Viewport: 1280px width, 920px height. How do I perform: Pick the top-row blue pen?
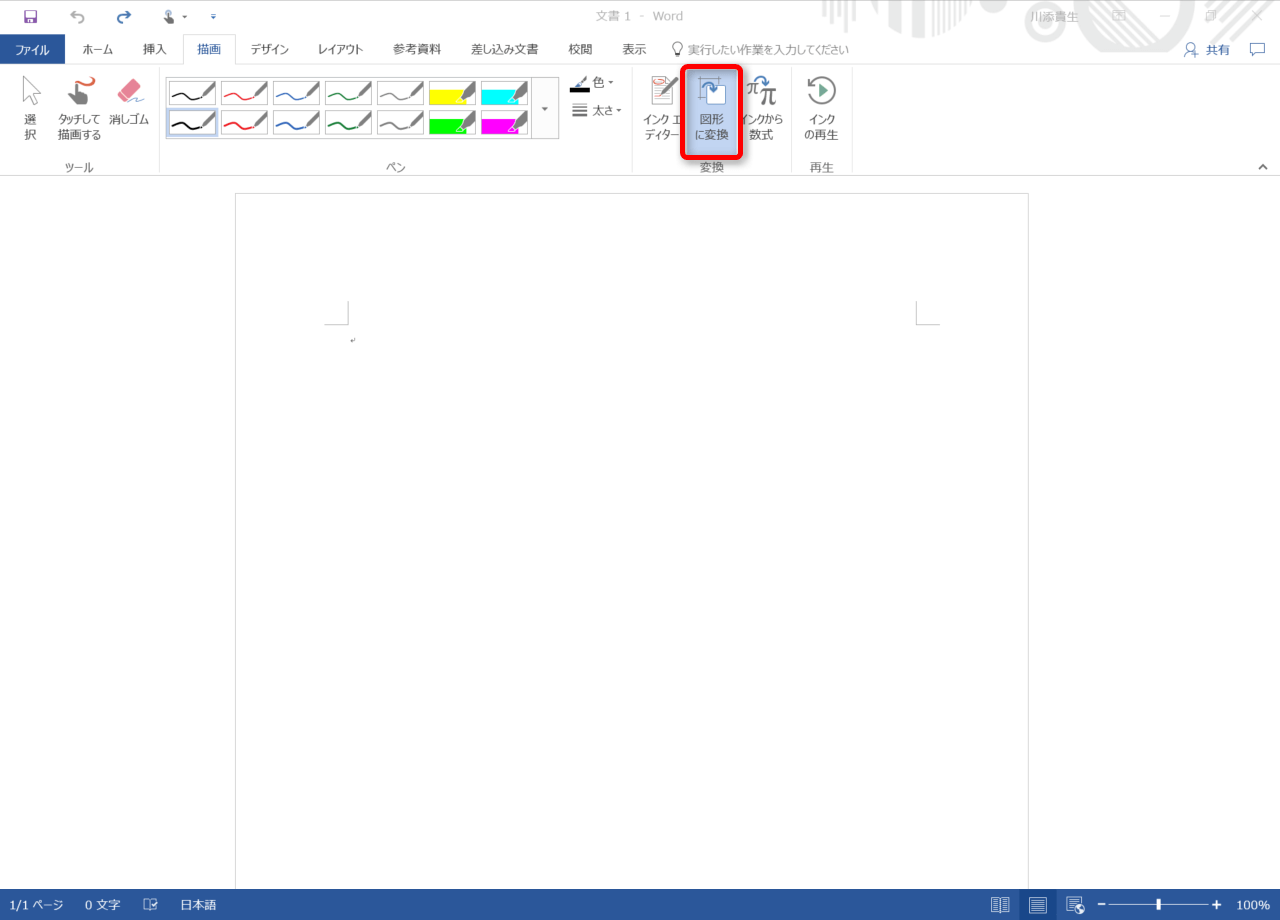tap(296, 93)
